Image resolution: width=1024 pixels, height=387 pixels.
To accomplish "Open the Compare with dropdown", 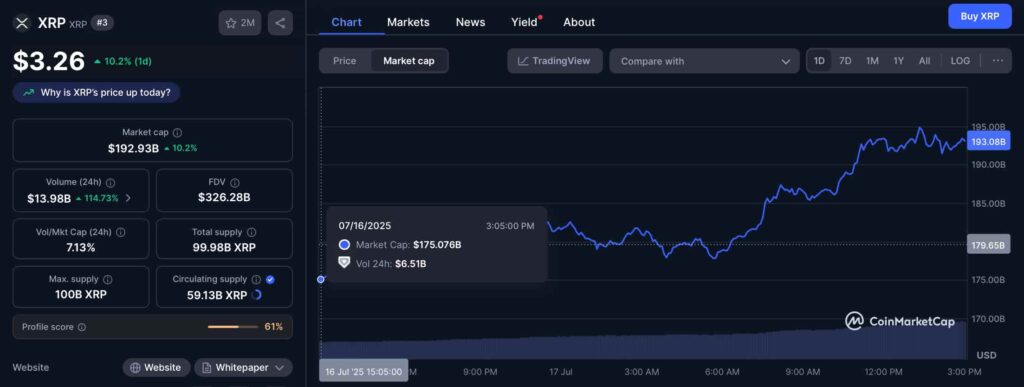I will pos(705,61).
